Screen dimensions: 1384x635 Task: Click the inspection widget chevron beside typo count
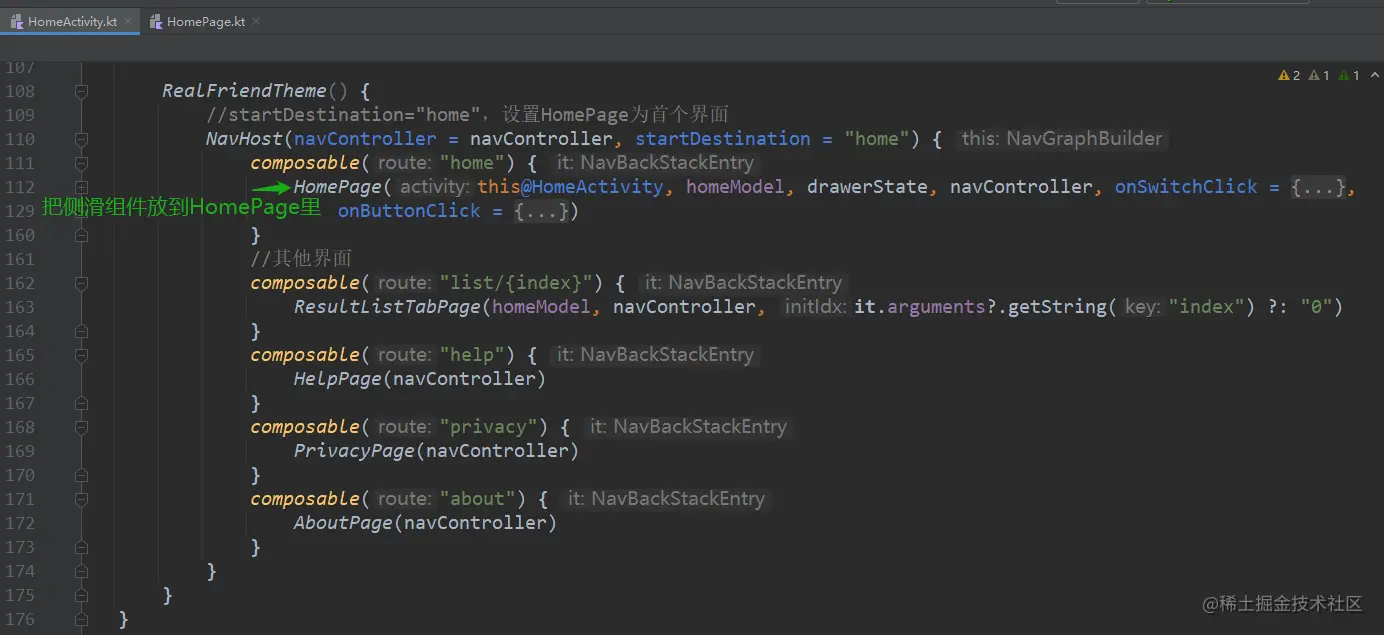(1374, 75)
